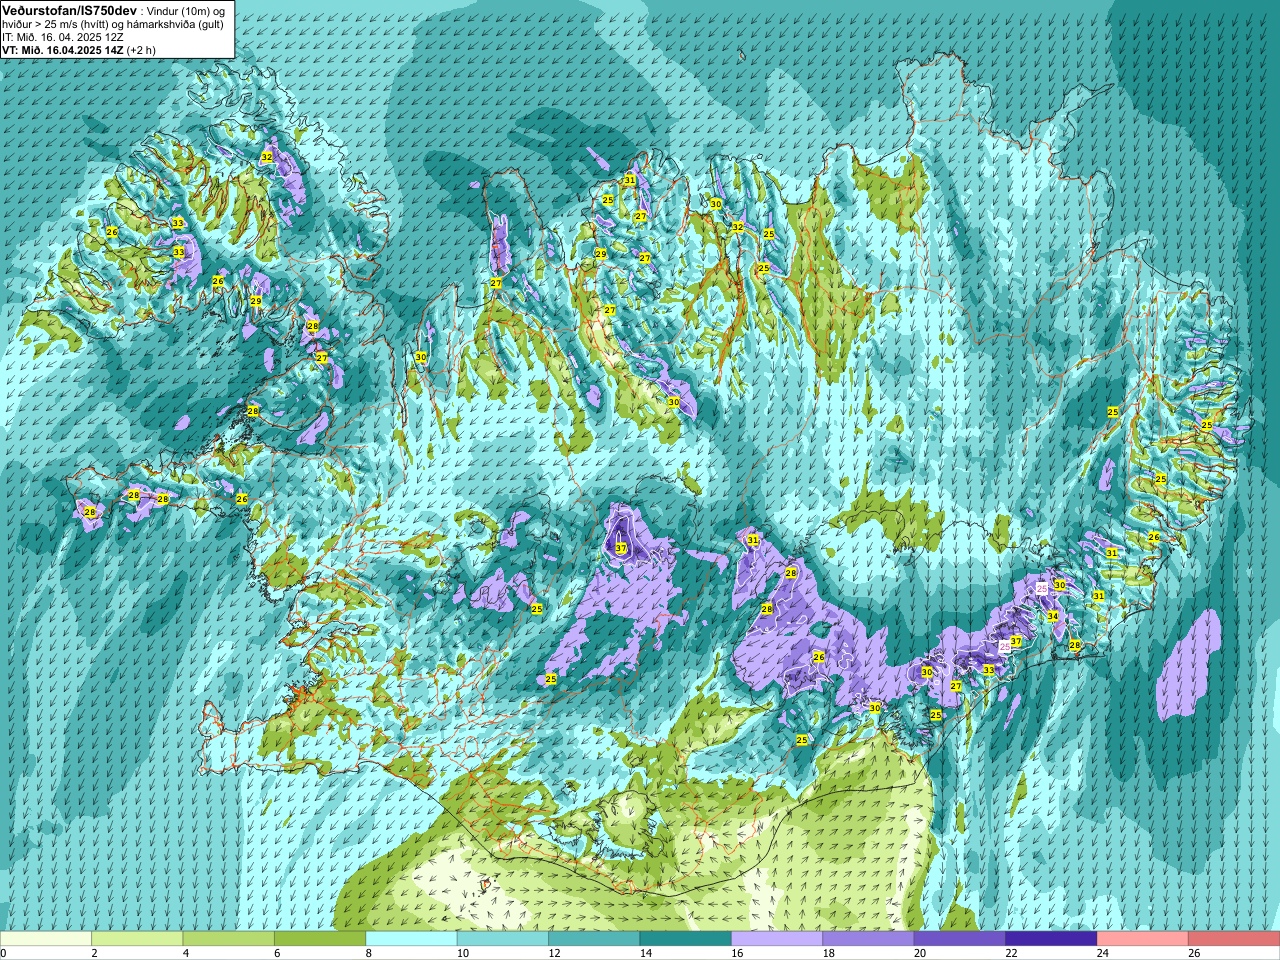Pick the 22–24 m/s dark indigo legend swatch

click(1051, 939)
